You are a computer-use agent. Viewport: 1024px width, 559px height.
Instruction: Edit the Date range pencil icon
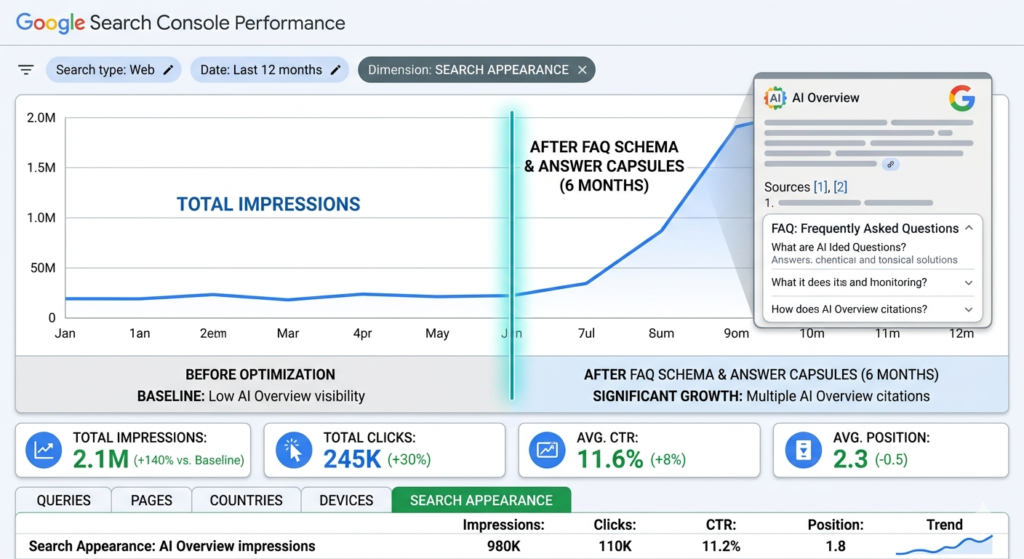[336, 70]
